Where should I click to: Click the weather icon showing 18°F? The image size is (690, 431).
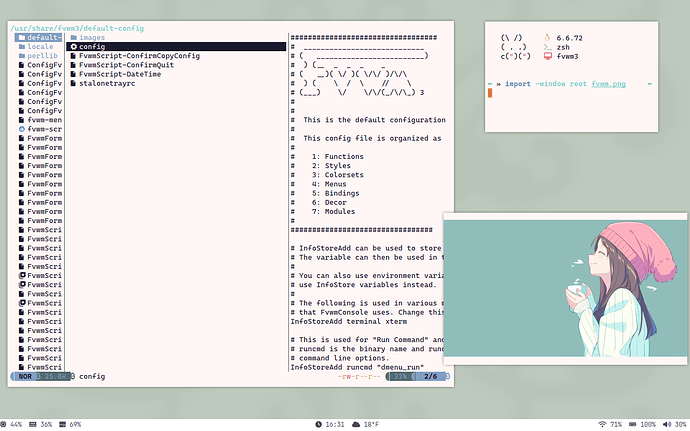point(354,424)
